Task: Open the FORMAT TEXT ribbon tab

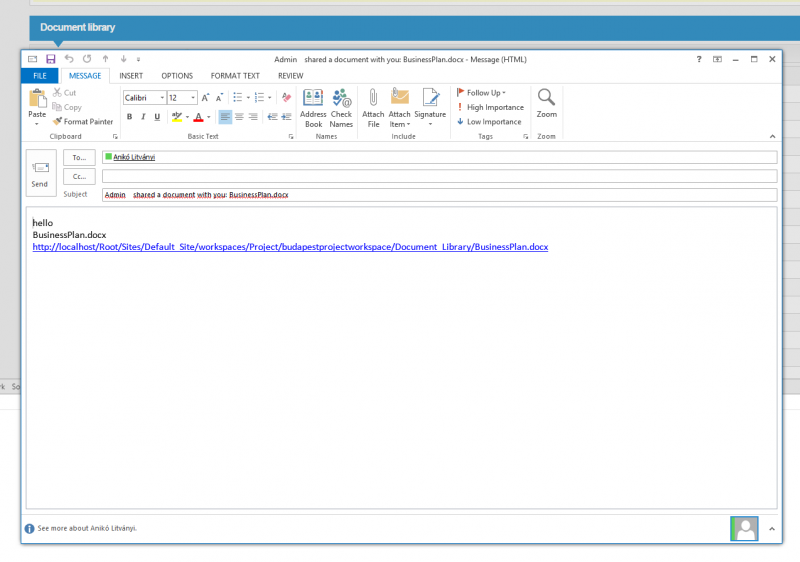Action: pyautogui.click(x=235, y=76)
